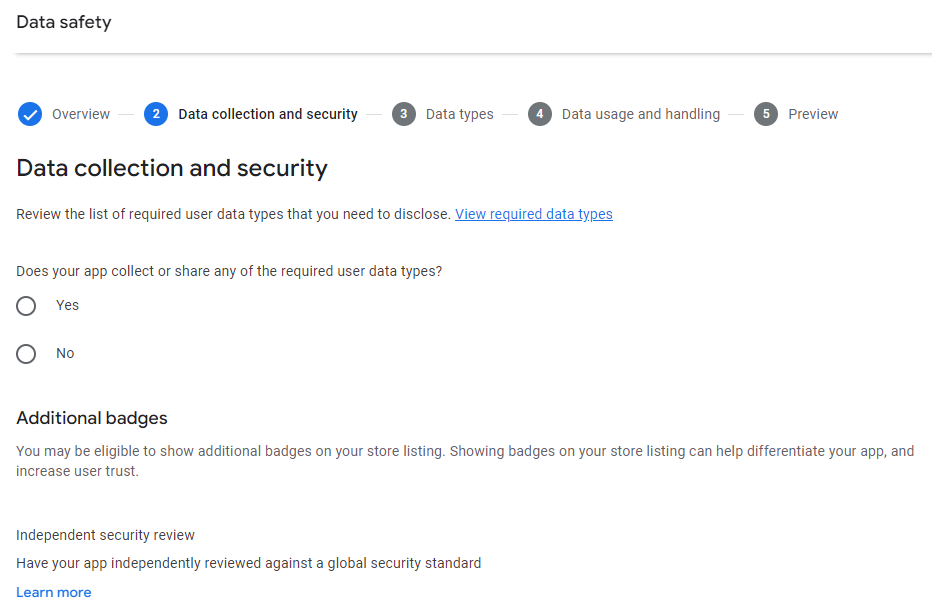Click the step 2 number circle

coord(156,114)
